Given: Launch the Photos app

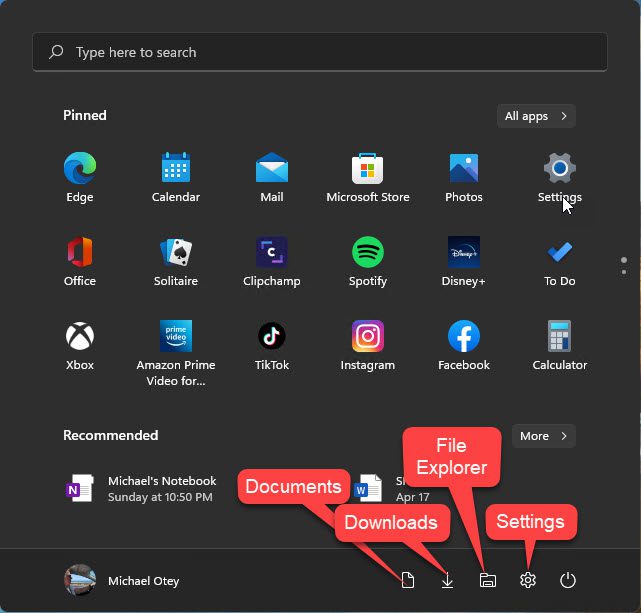Looking at the screenshot, I should [464, 177].
